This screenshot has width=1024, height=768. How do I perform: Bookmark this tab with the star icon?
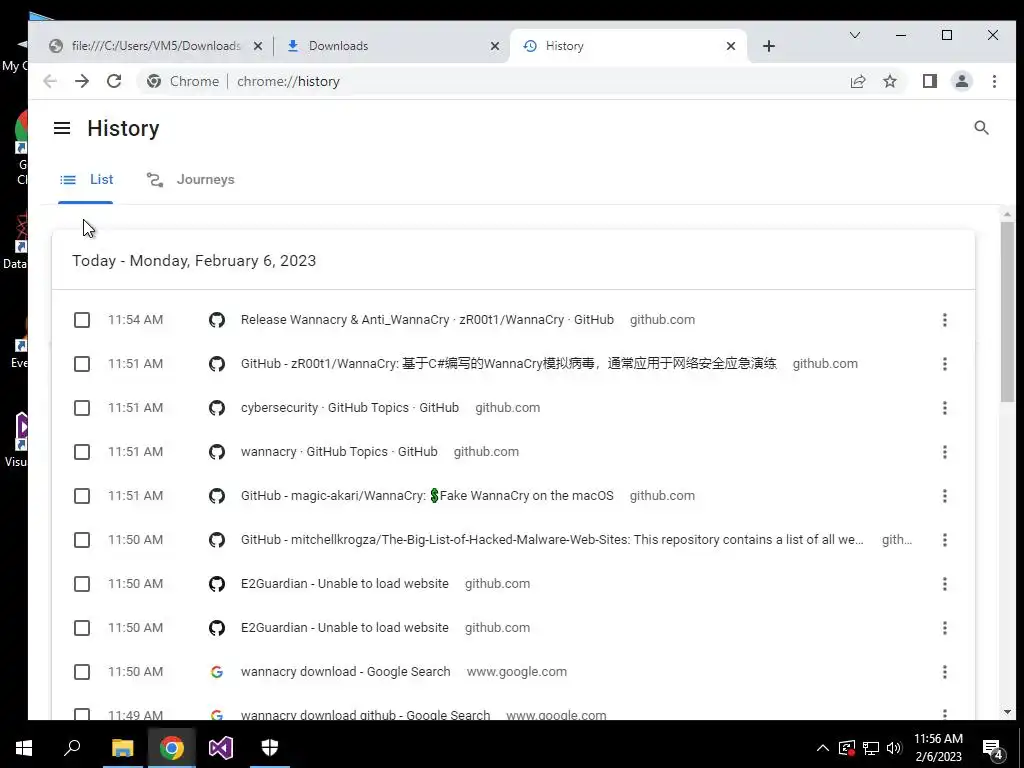pos(889,81)
